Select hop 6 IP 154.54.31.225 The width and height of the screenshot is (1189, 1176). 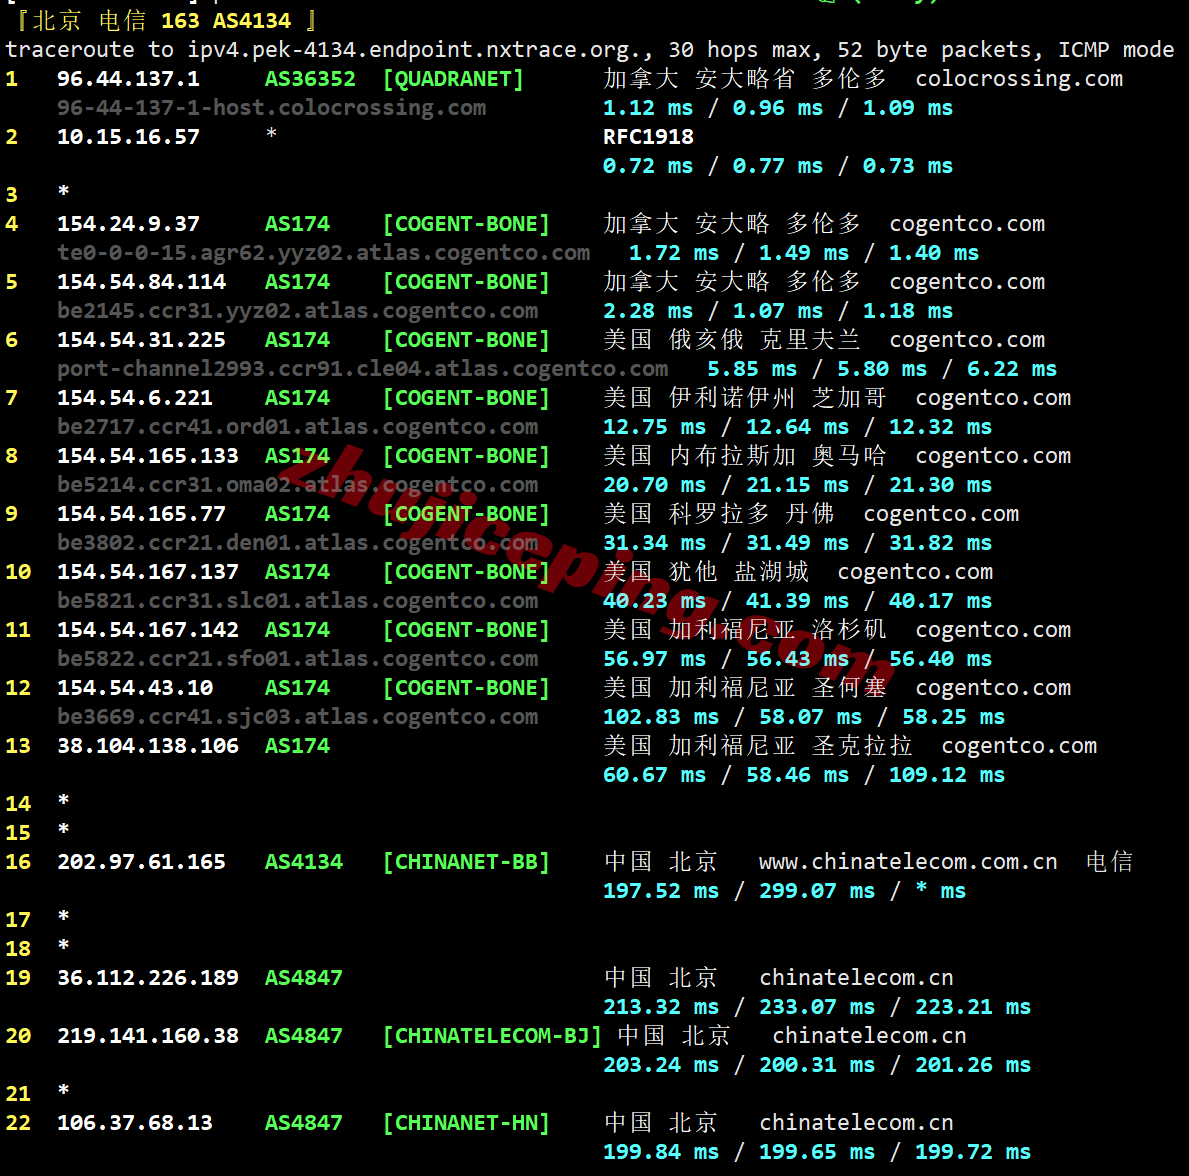(142, 340)
